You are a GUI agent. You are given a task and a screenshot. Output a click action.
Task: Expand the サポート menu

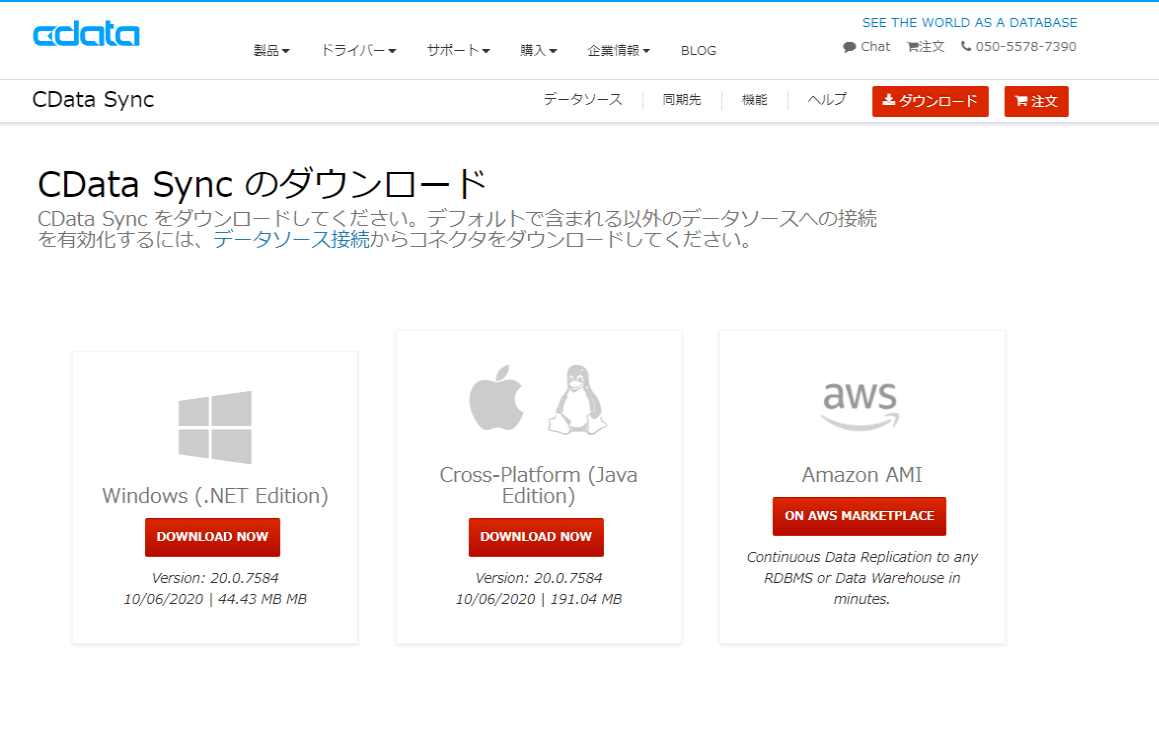[458, 50]
